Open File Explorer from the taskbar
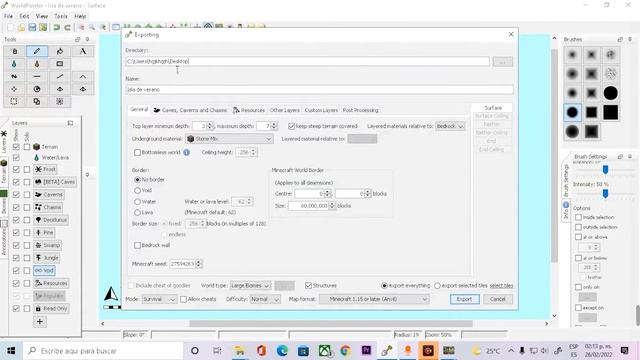Image resolution: width=640 pixels, height=360 pixels. (x=239, y=351)
